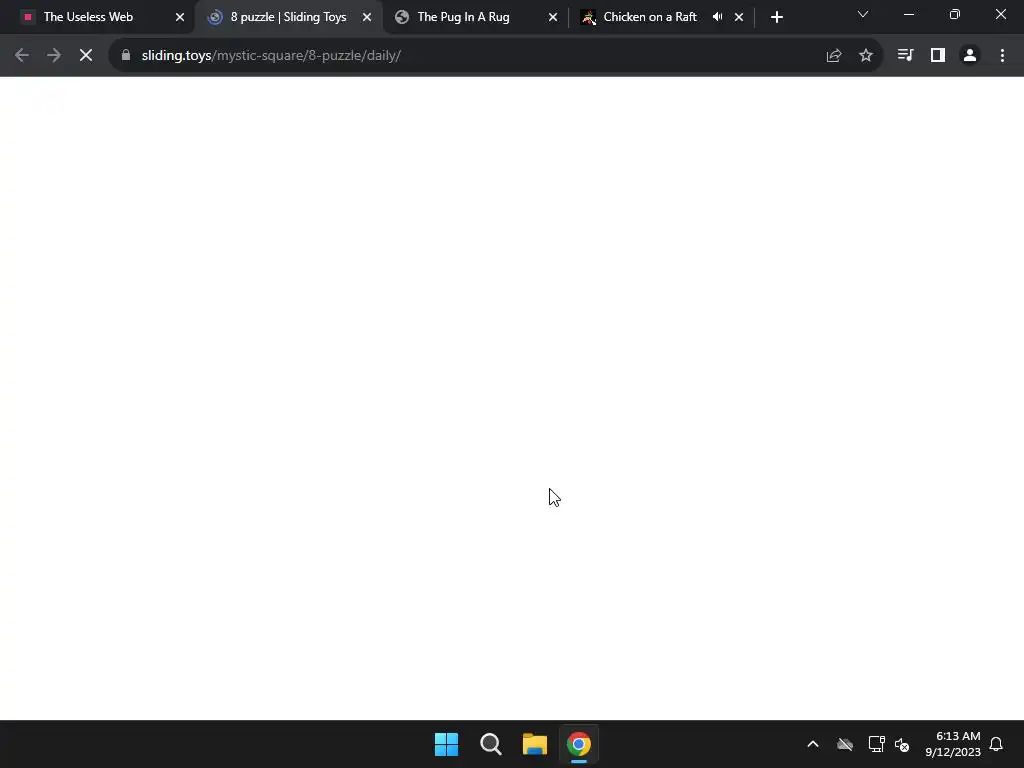The width and height of the screenshot is (1024, 768).
Task: Minimize the Chrome window
Action: click(908, 14)
